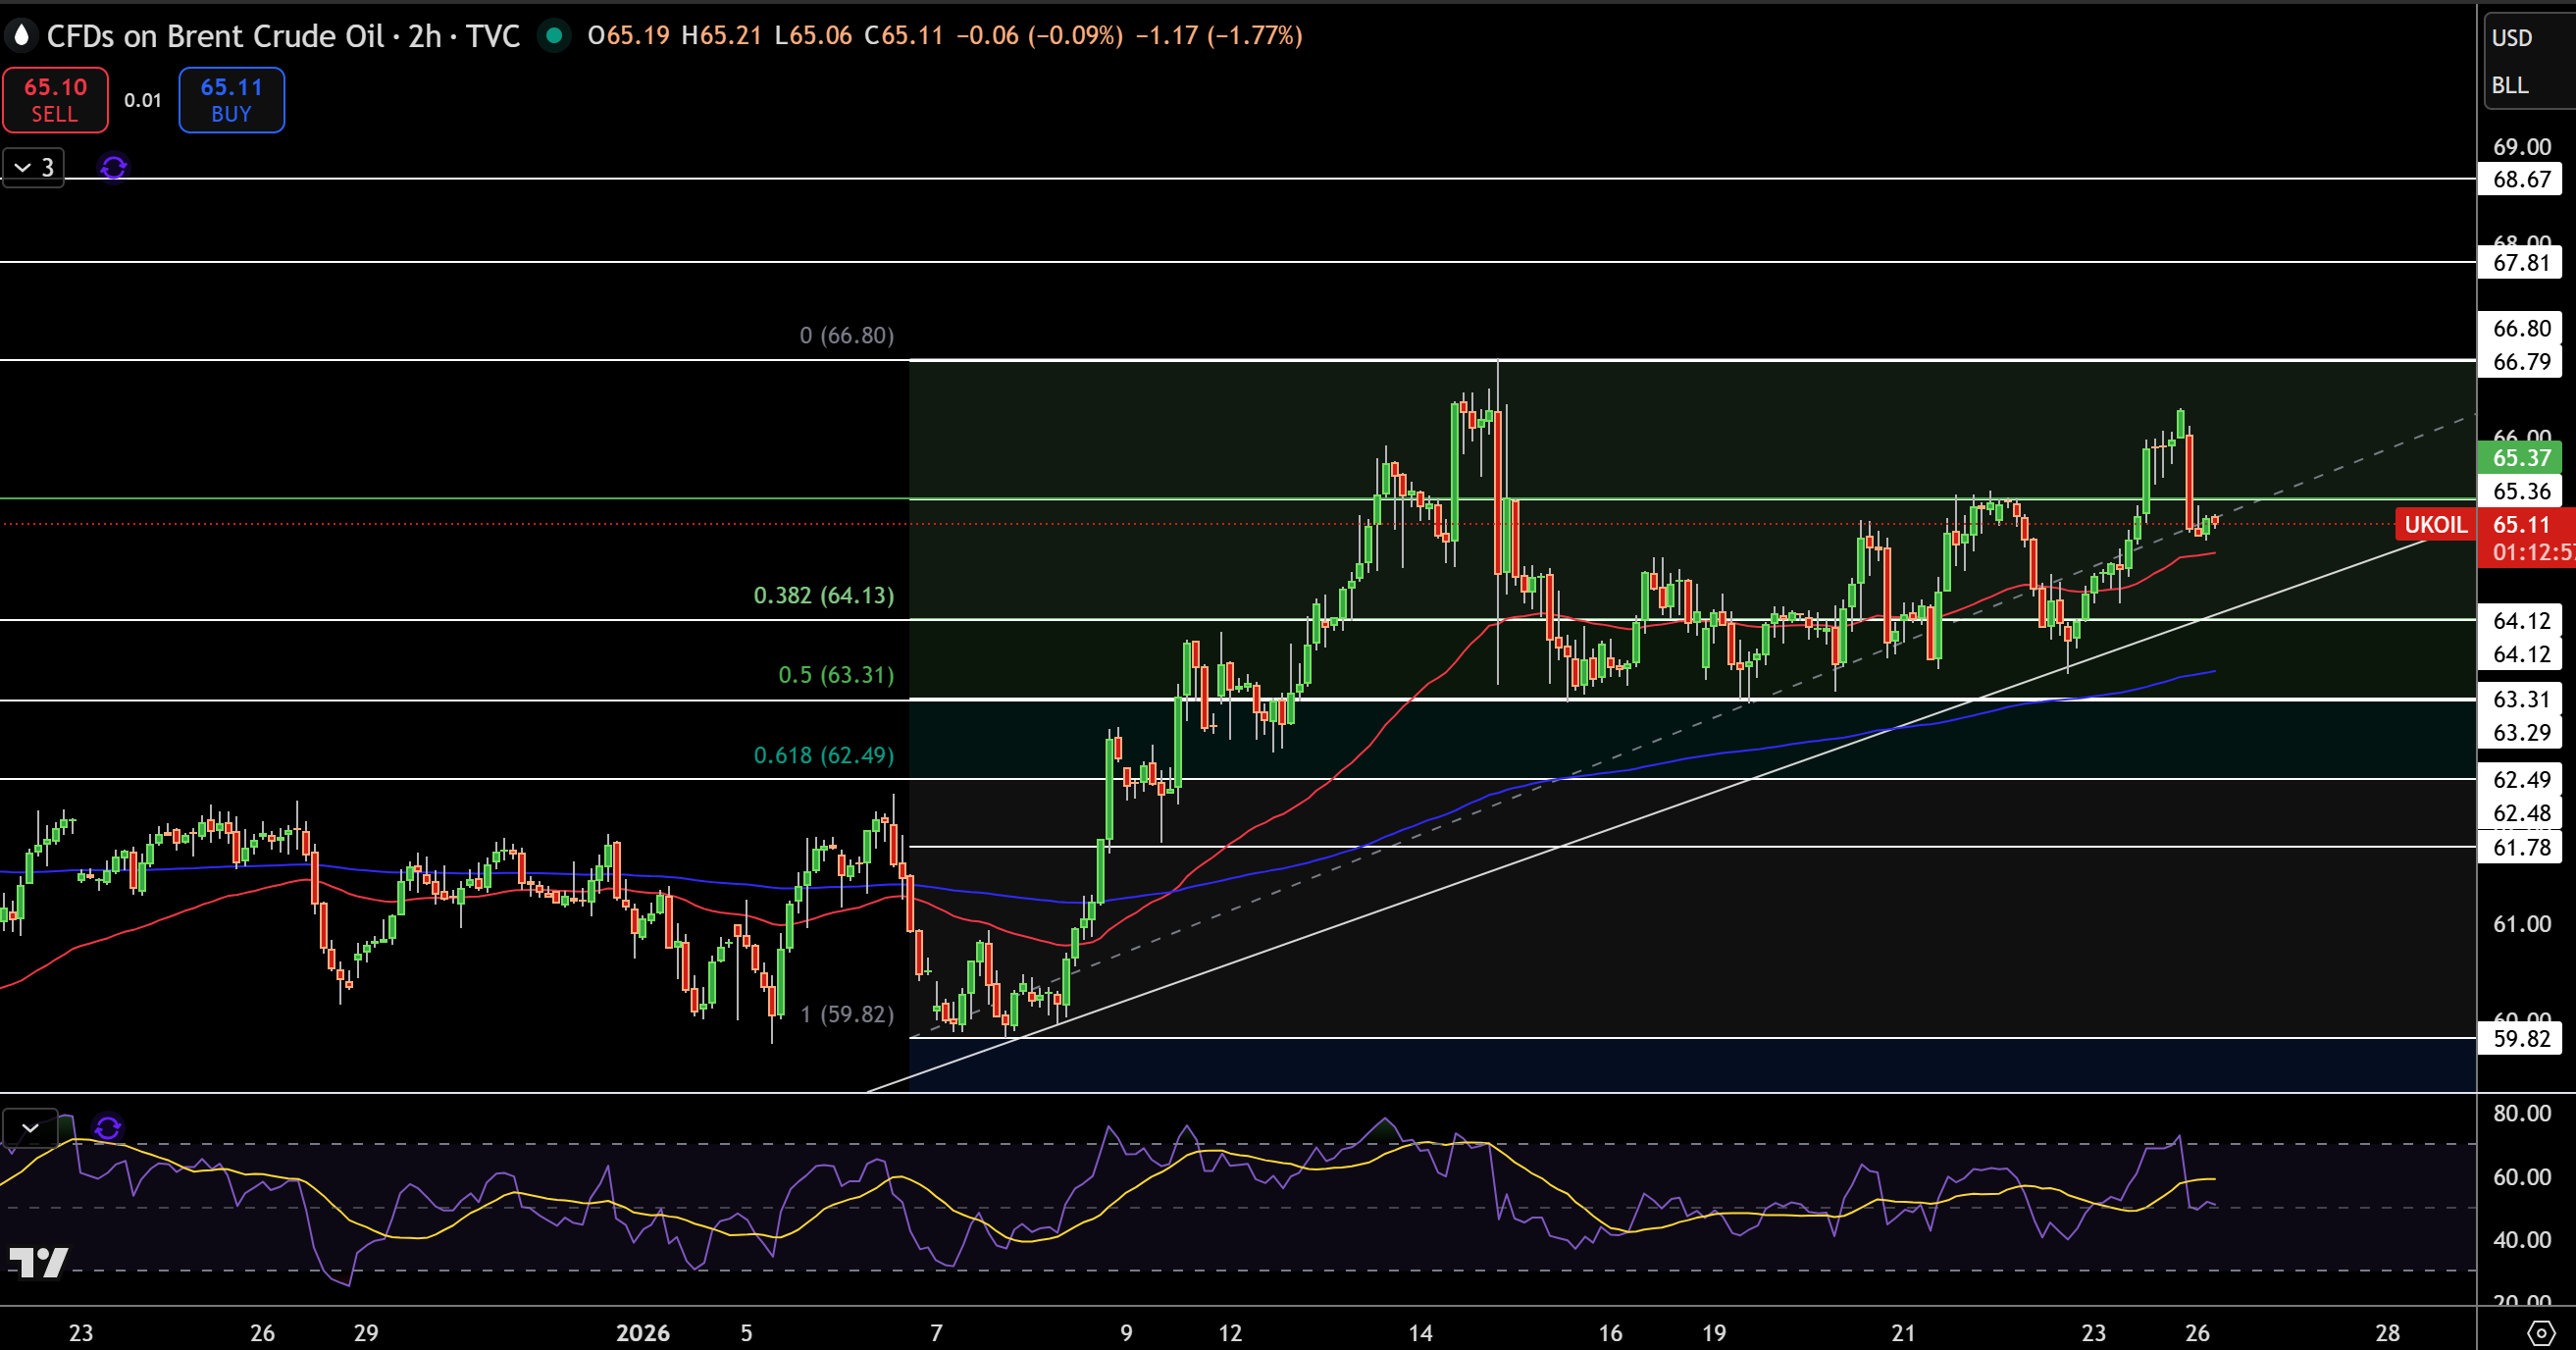The height and width of the screenshot is (1350, 2576).
Task: Select the USD currency label
Action: [2512, 38]
